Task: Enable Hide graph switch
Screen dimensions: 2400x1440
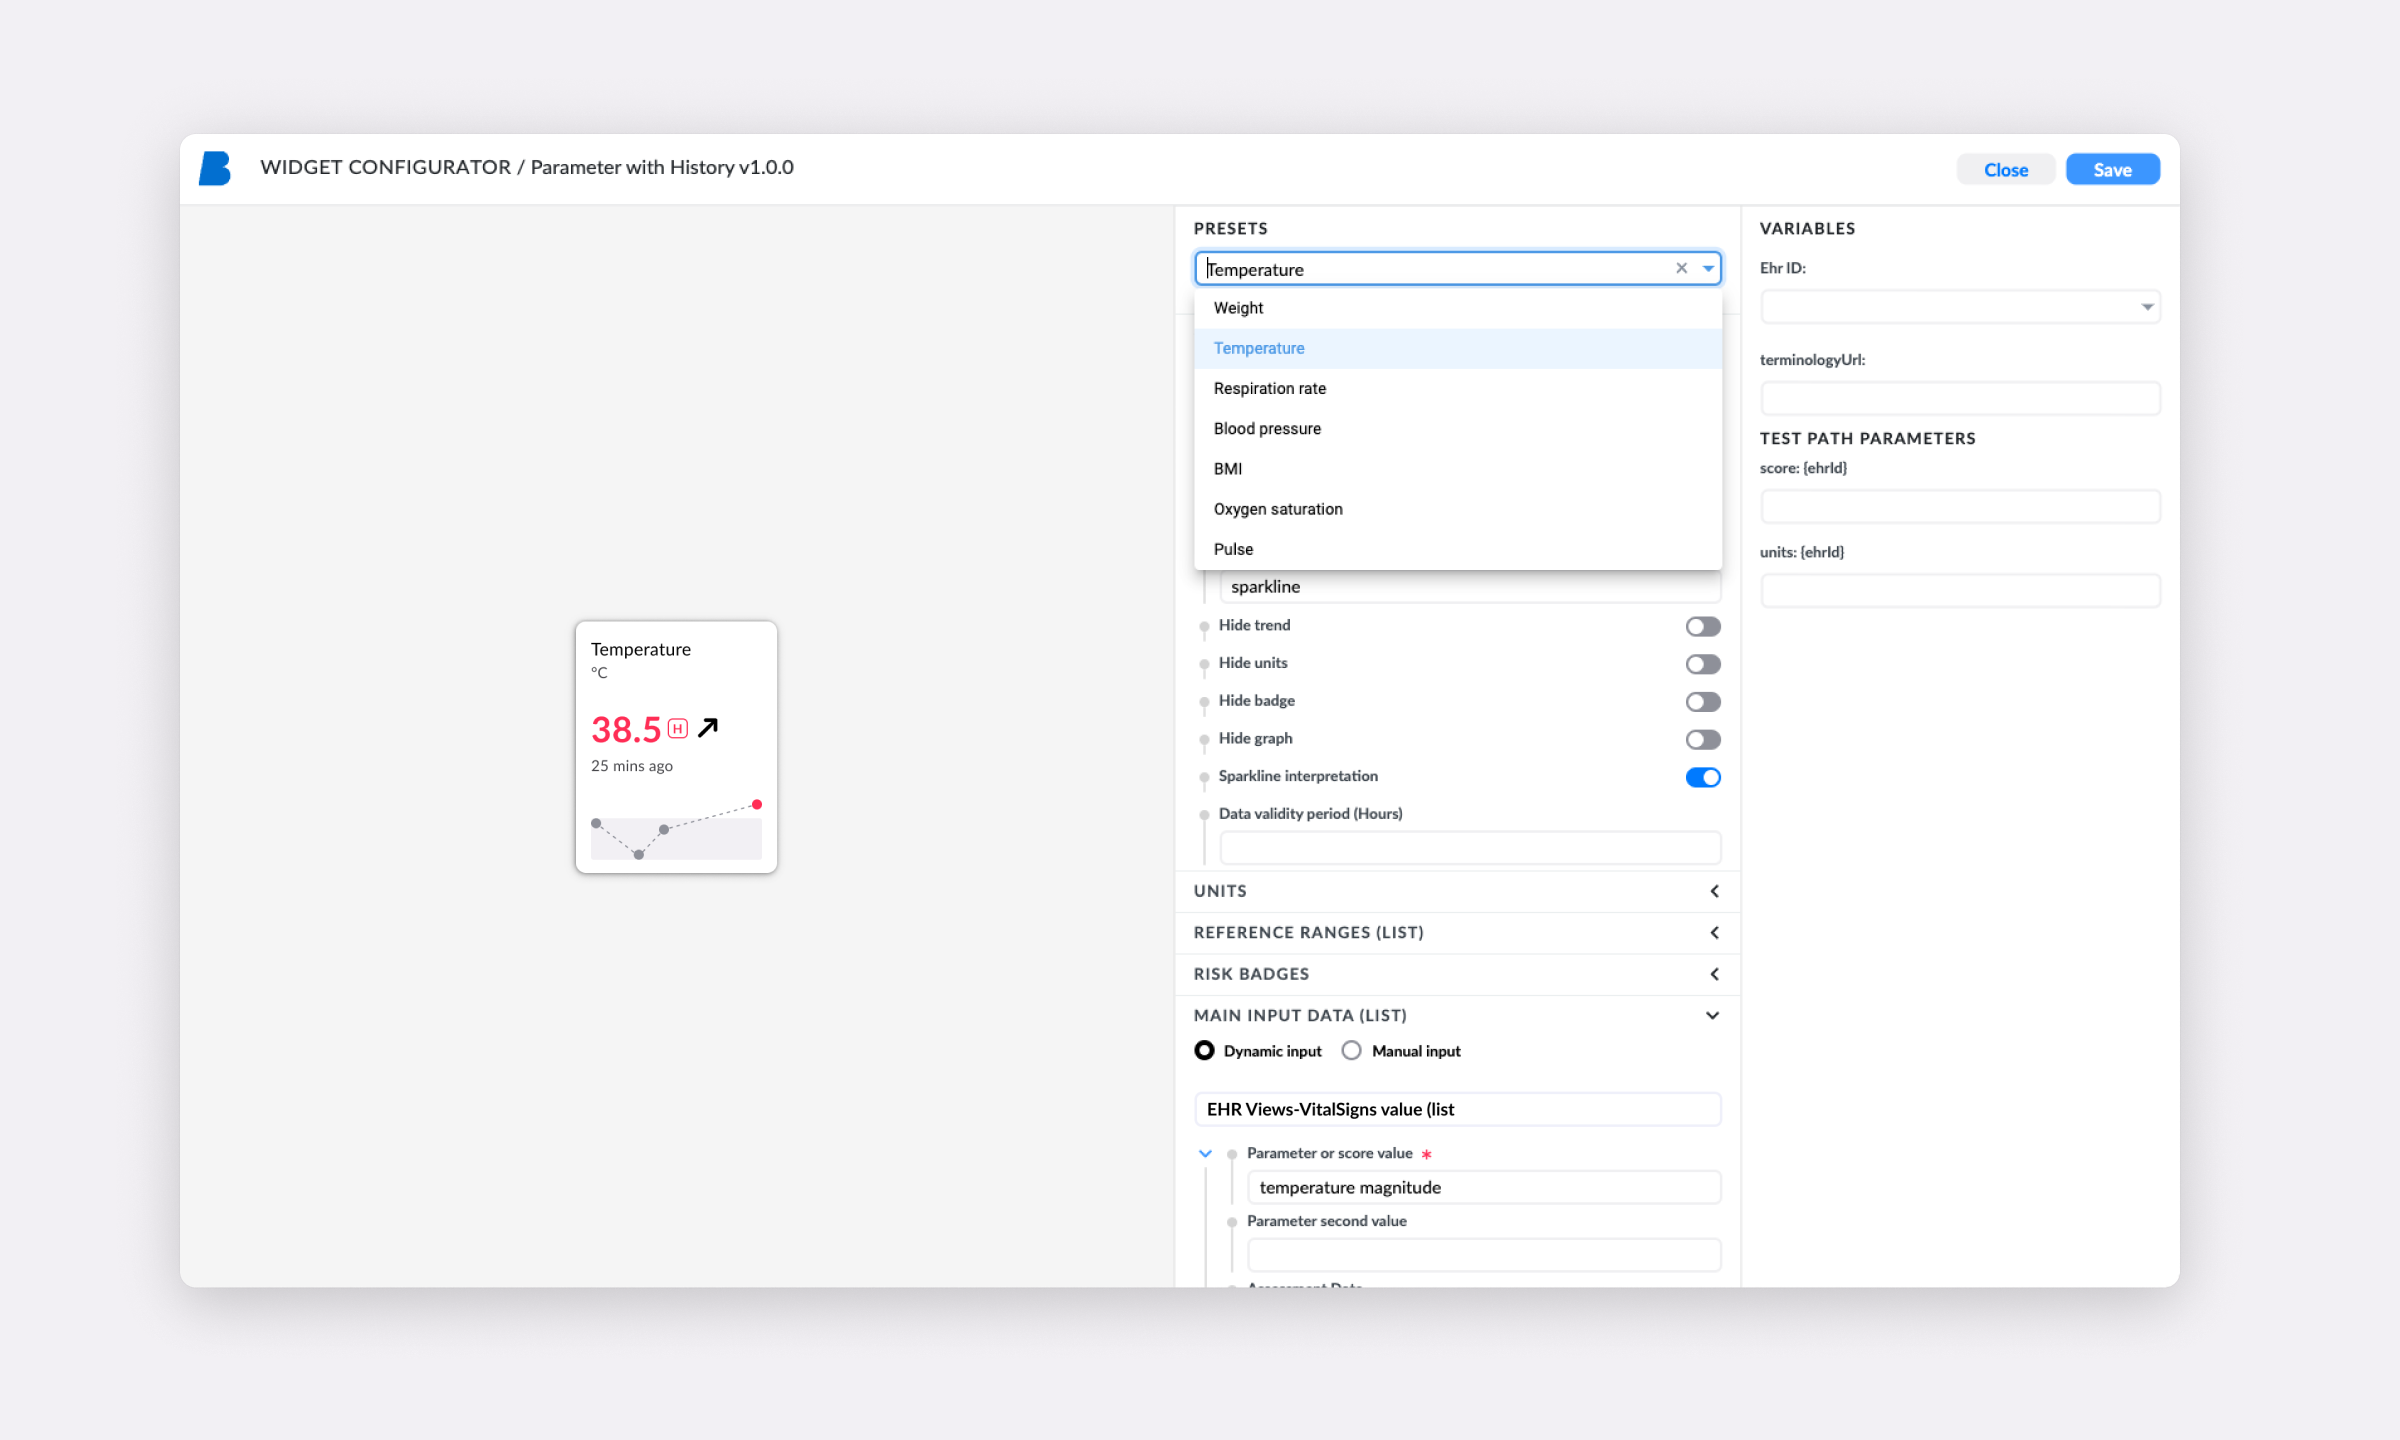Action: [x=1703, y=739]
